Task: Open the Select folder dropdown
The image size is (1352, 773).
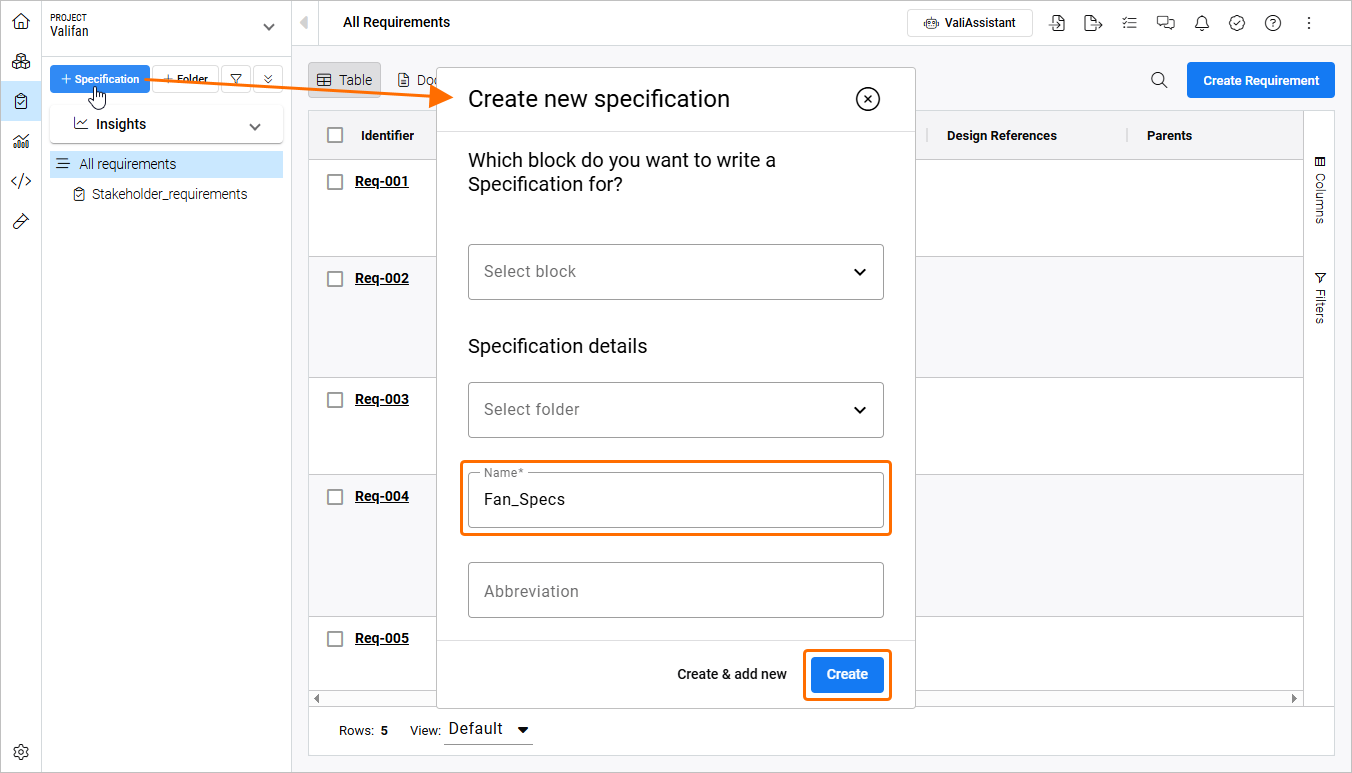Action: click(x=676, y=410)
